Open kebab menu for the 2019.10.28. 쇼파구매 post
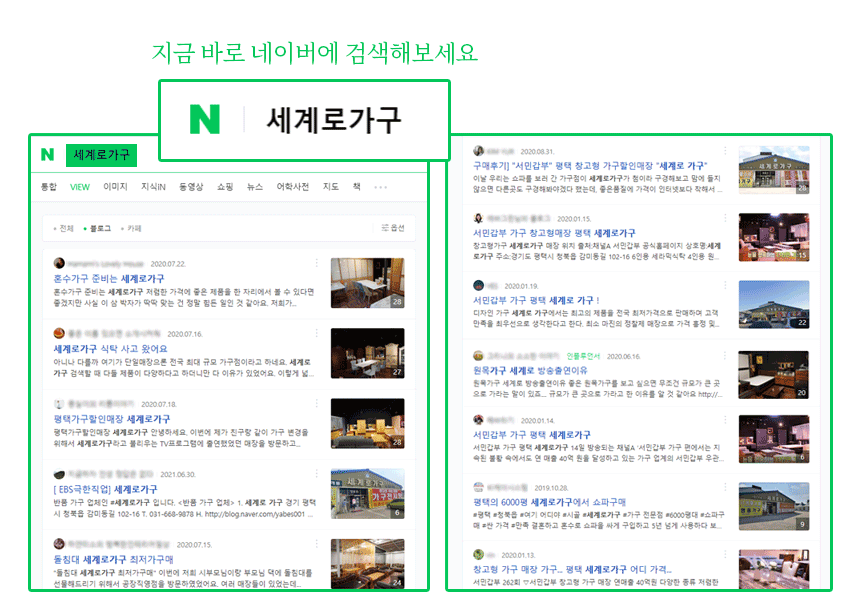860x614 pixels. [725, 487]
